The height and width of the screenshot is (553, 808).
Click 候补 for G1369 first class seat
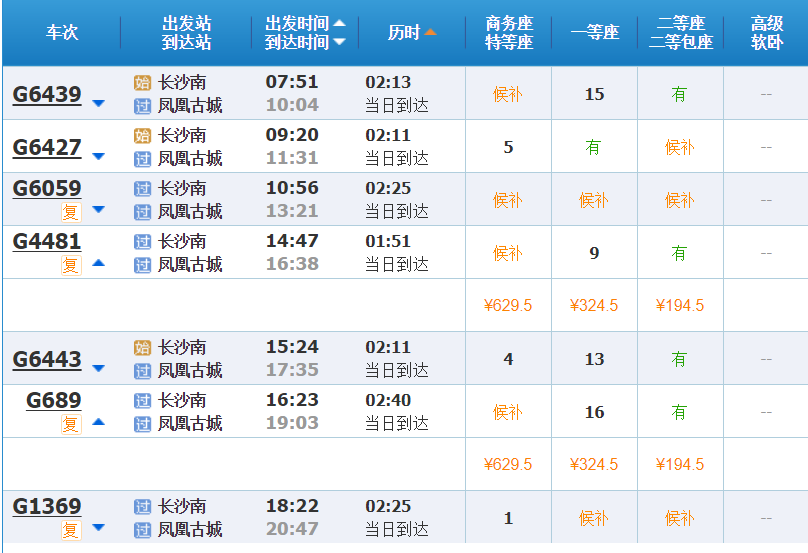click(x=594, y=518)
